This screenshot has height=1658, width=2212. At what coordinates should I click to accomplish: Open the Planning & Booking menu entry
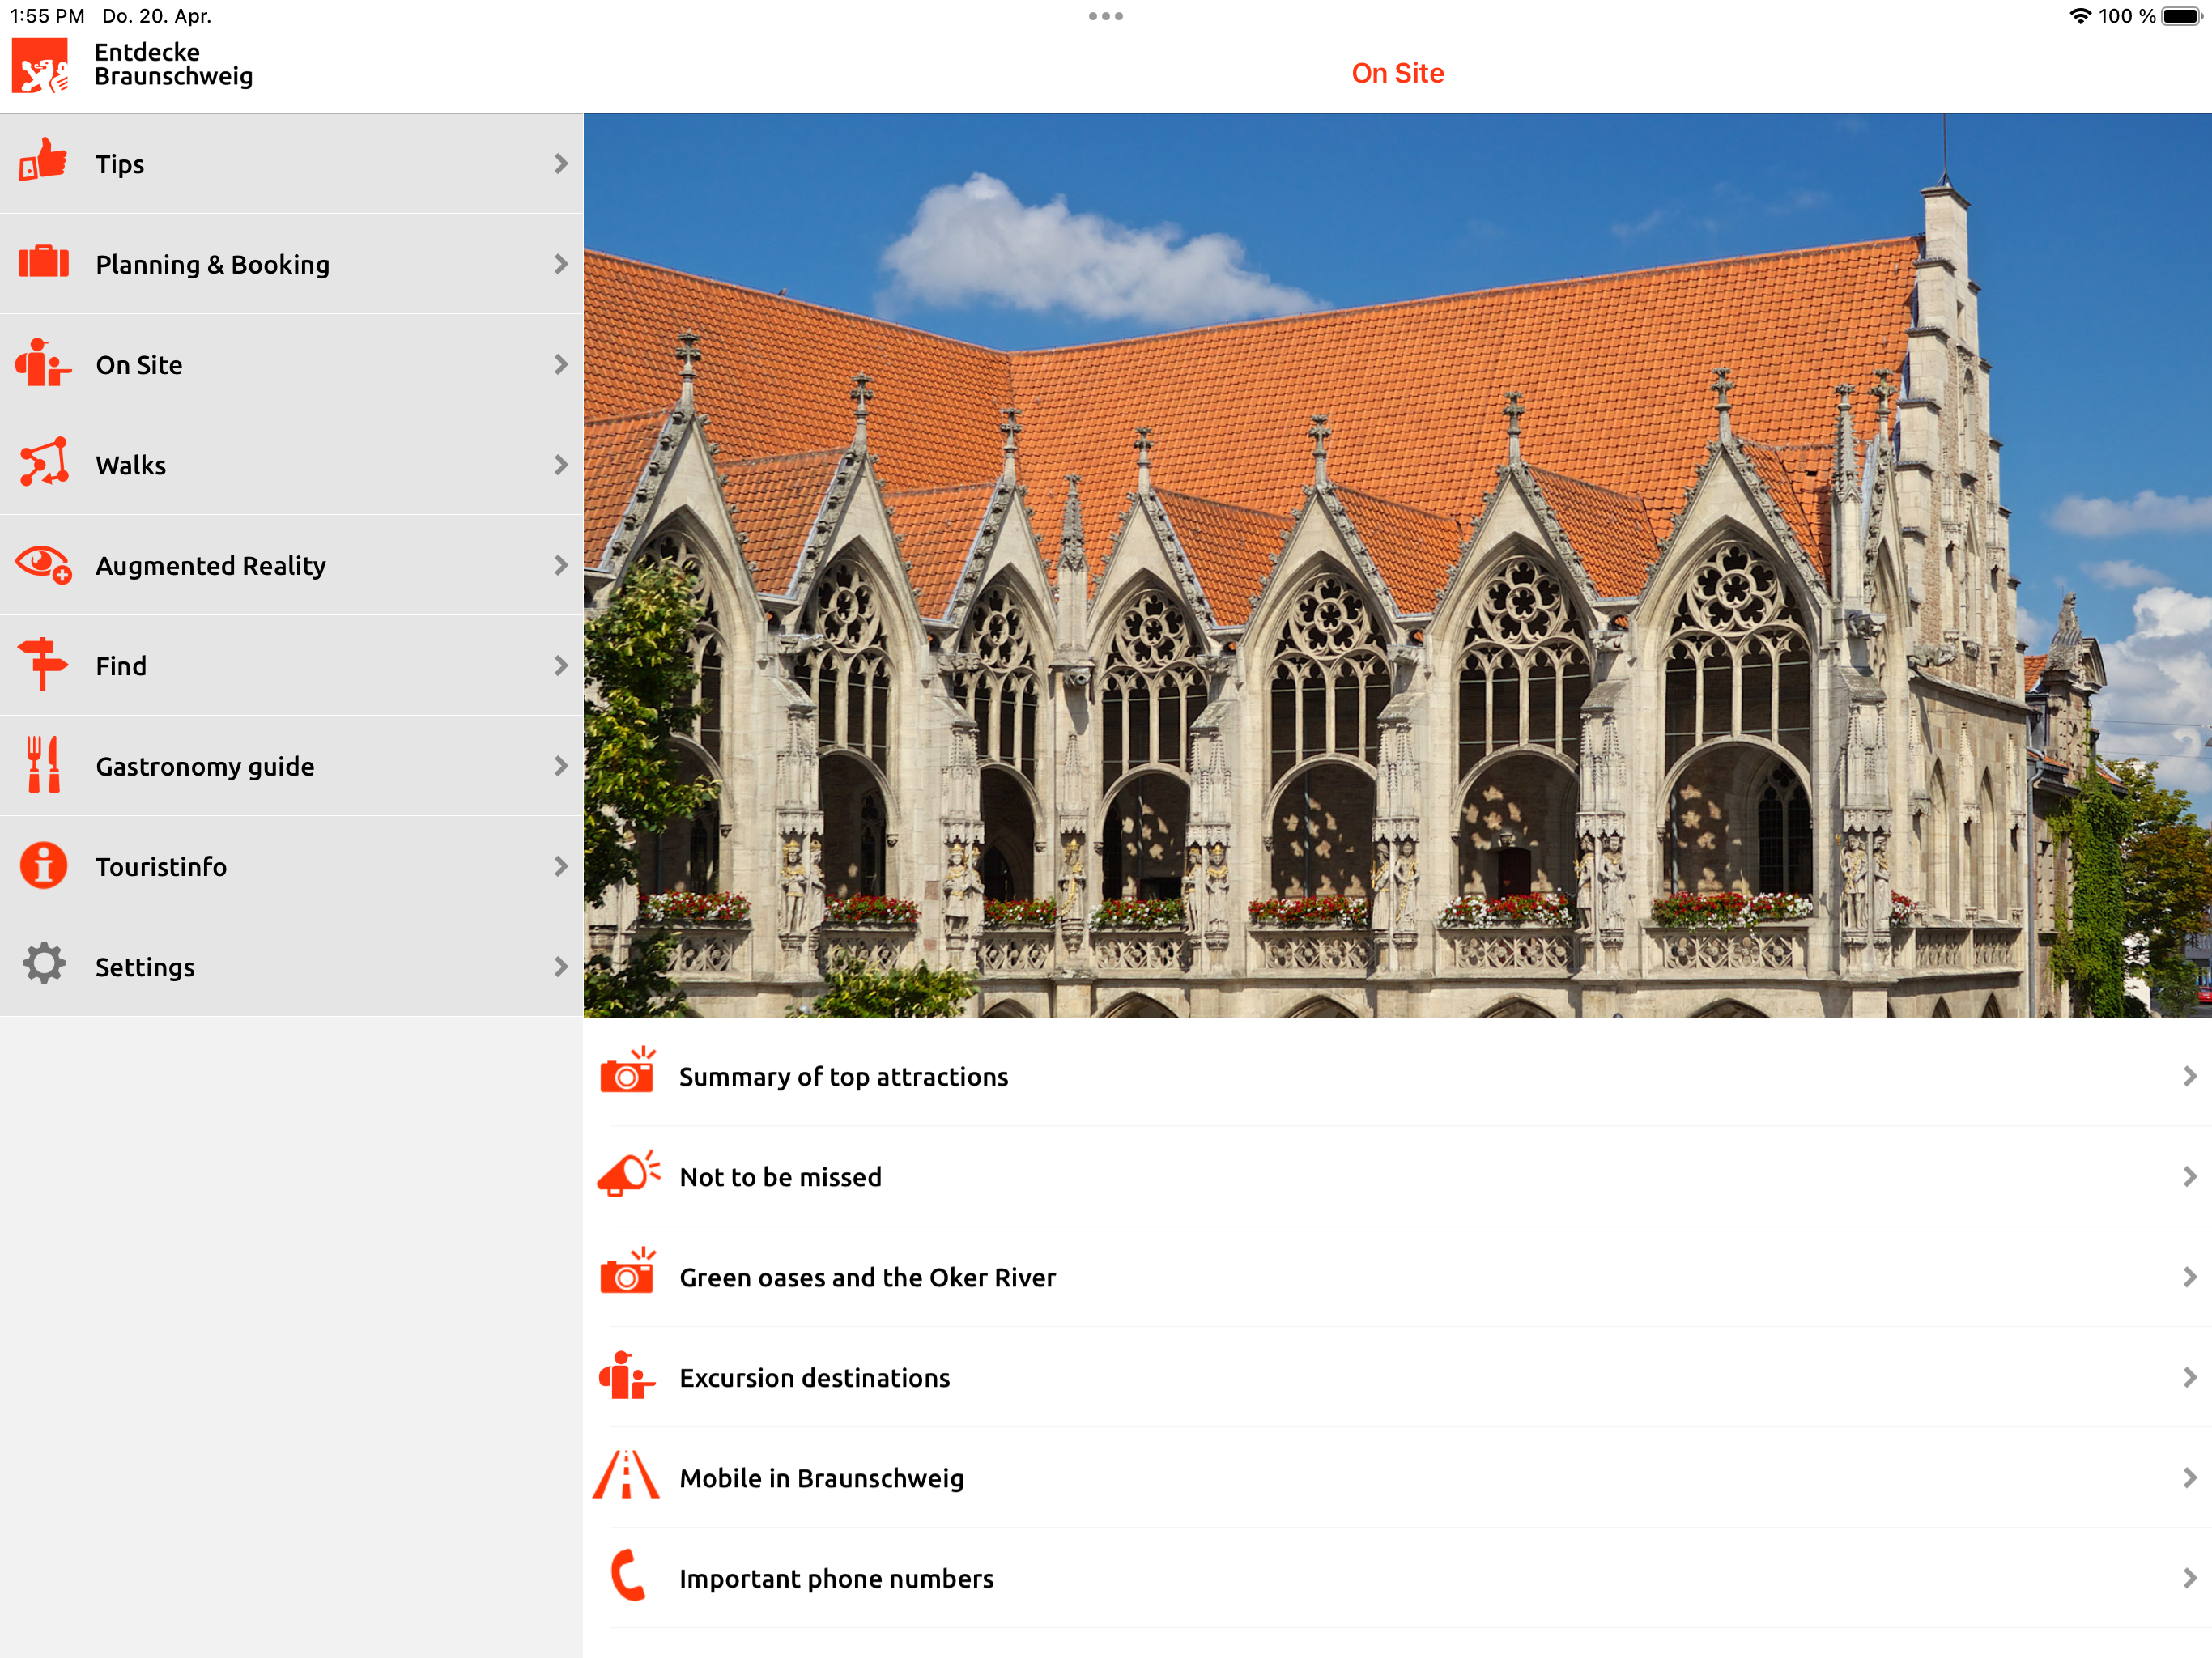291,264
